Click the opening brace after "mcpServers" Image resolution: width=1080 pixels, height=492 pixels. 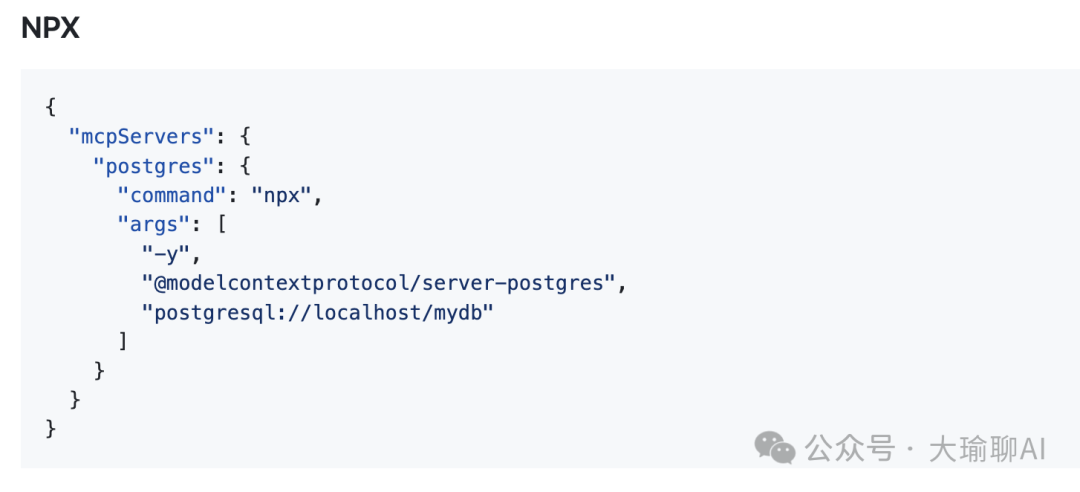pos(246,136)
